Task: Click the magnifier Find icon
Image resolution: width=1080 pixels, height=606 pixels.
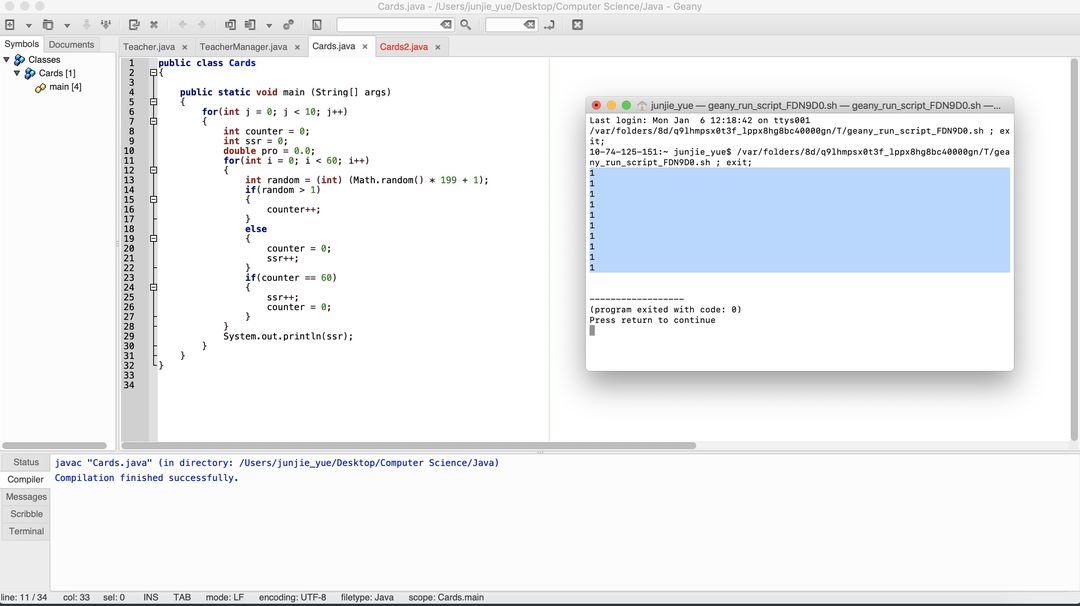Action: point(466,25)
